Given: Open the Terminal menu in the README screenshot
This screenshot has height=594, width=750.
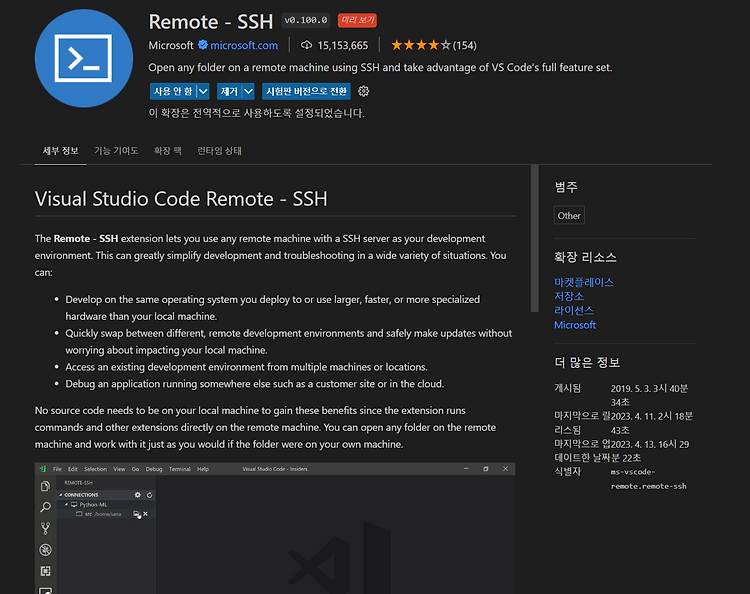Looking at the screenshot, I should 180,469.
